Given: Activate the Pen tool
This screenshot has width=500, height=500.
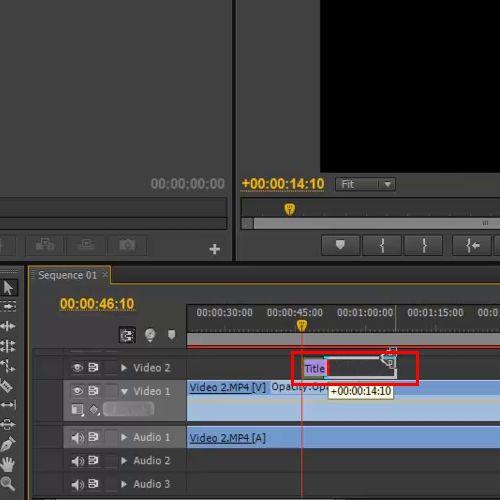Looking at the screenshot, I should click(8, 444).
